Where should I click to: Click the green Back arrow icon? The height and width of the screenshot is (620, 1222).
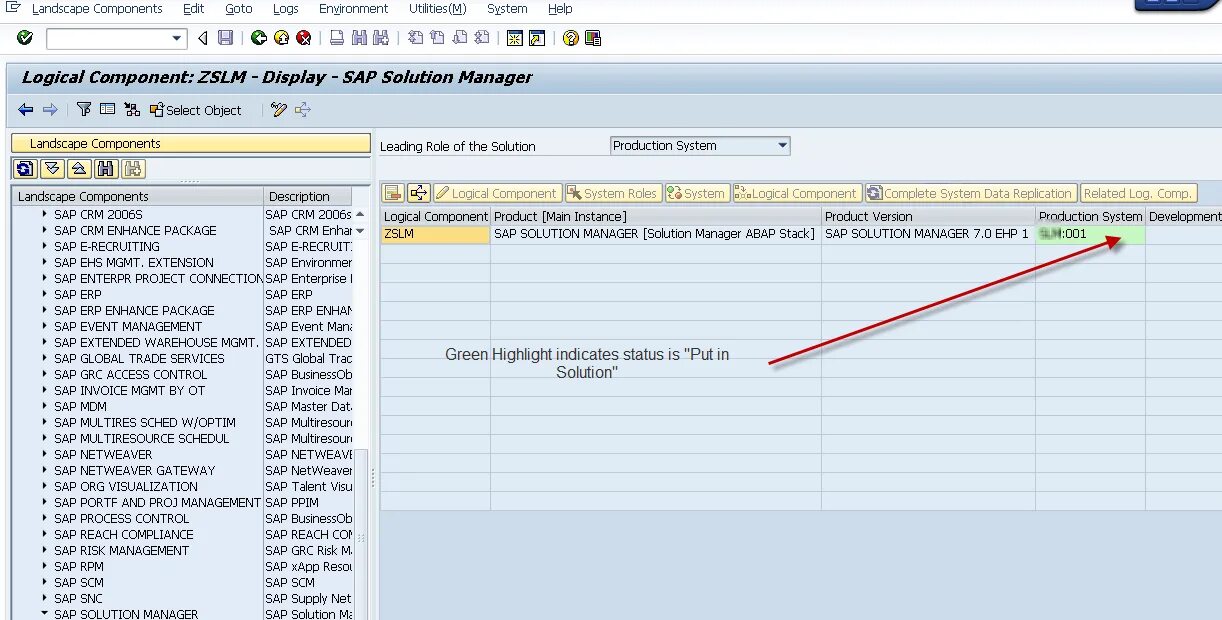[259, 38]
